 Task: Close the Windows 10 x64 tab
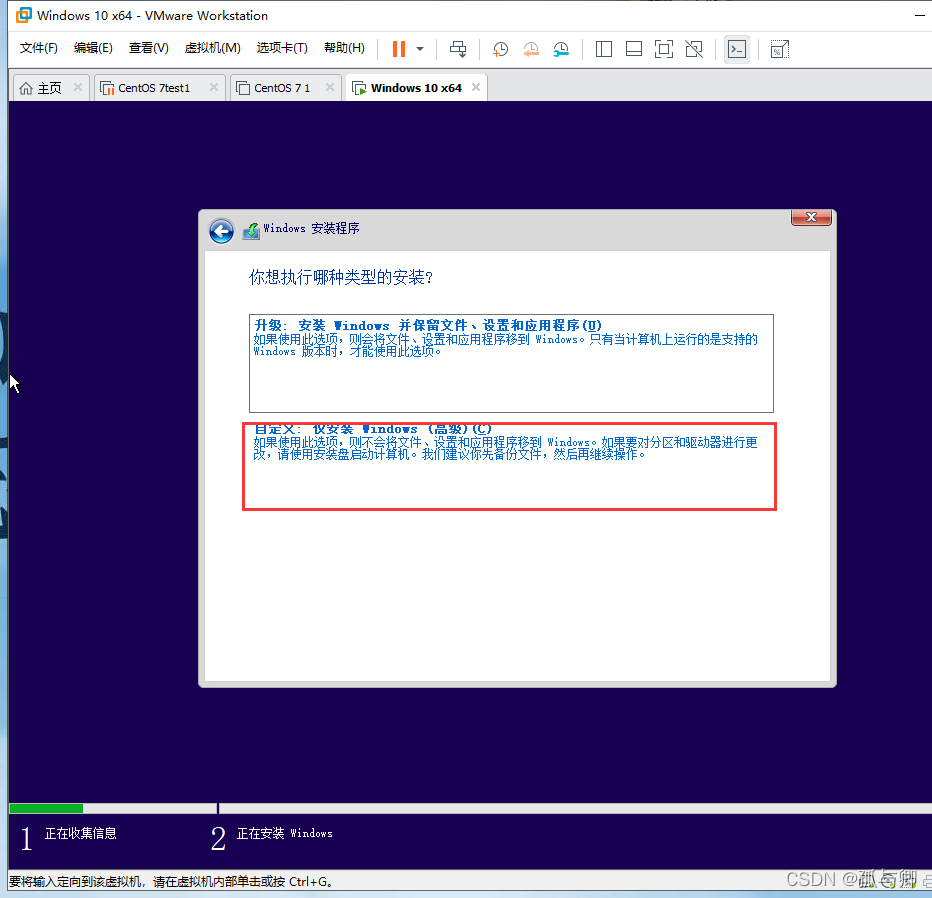pyautogui.click(x=476, y=87)
